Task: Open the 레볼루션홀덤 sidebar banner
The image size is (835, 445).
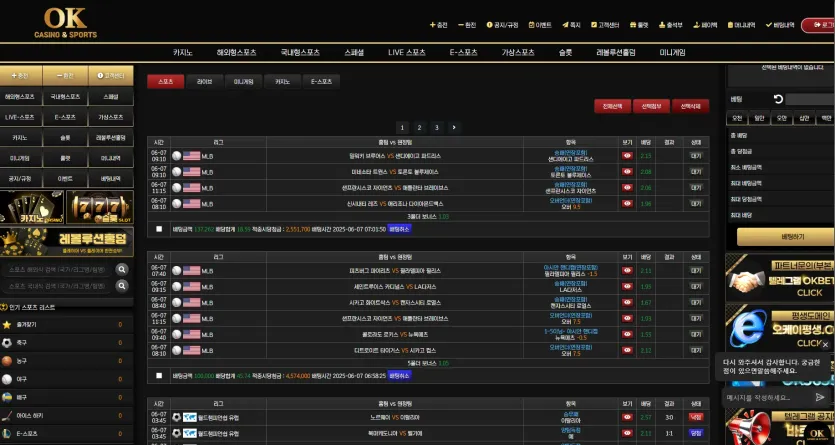Action: click(67, 242)
